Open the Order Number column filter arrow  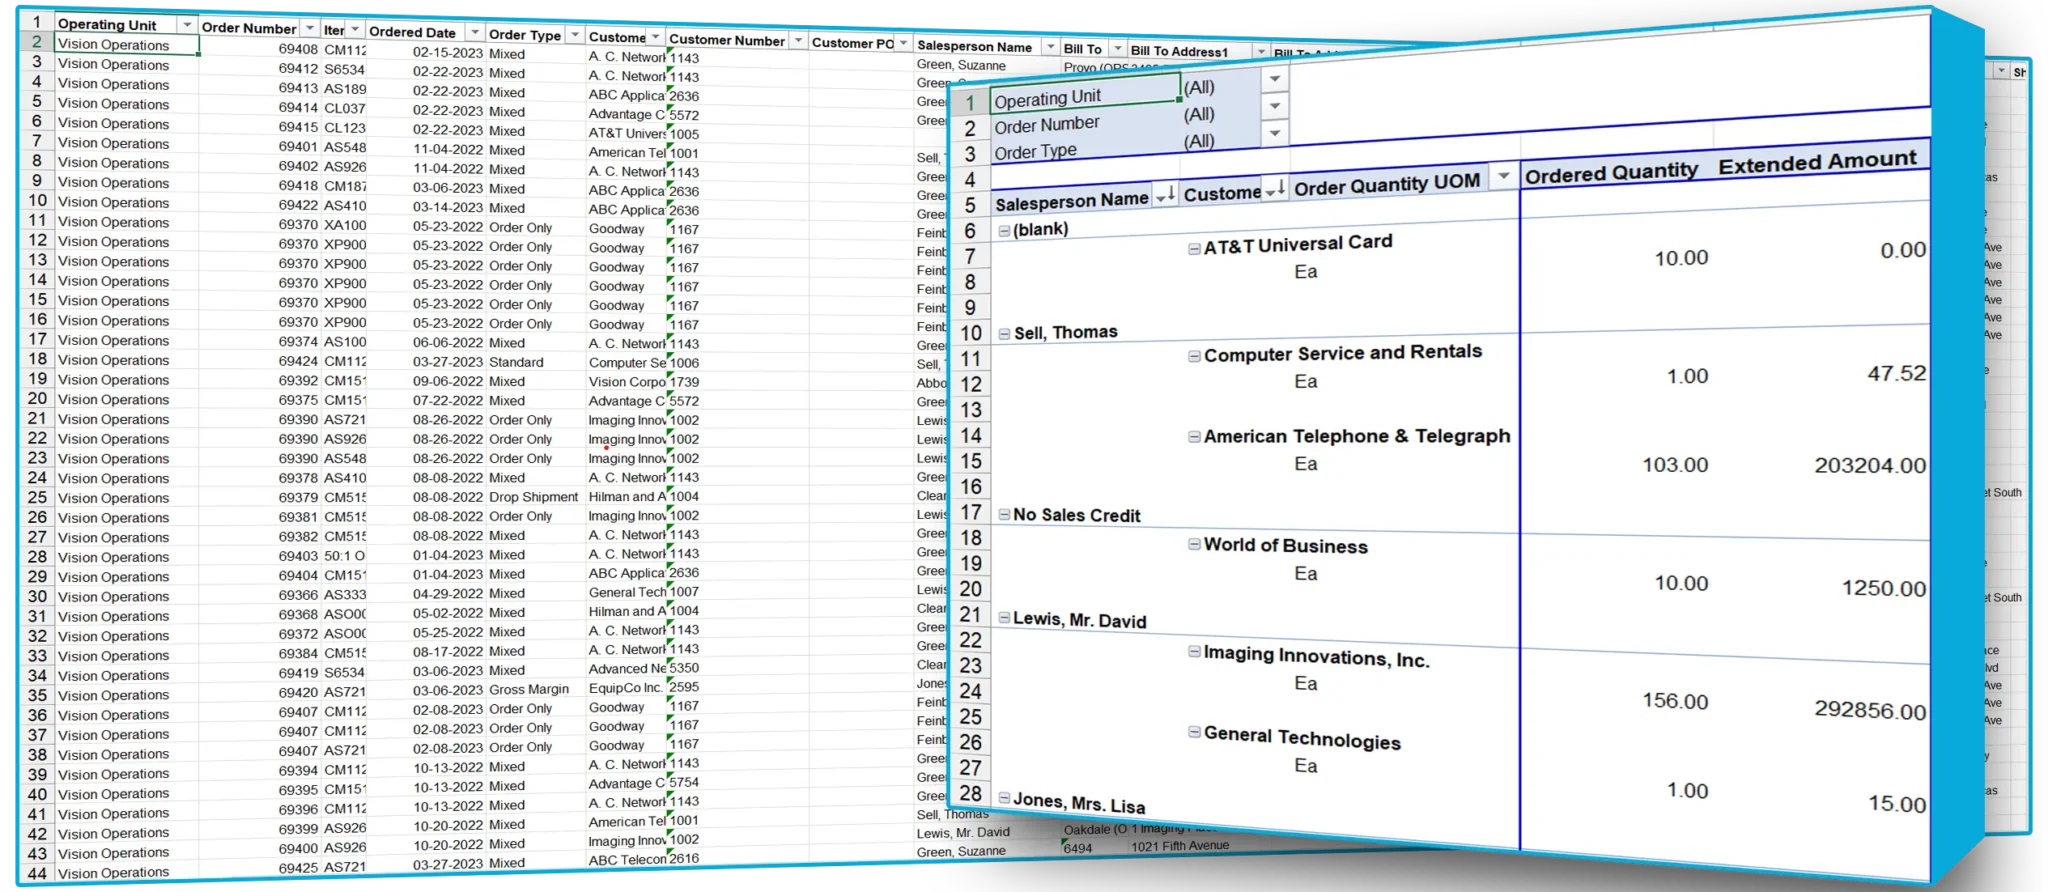click(x=310, y=28)
